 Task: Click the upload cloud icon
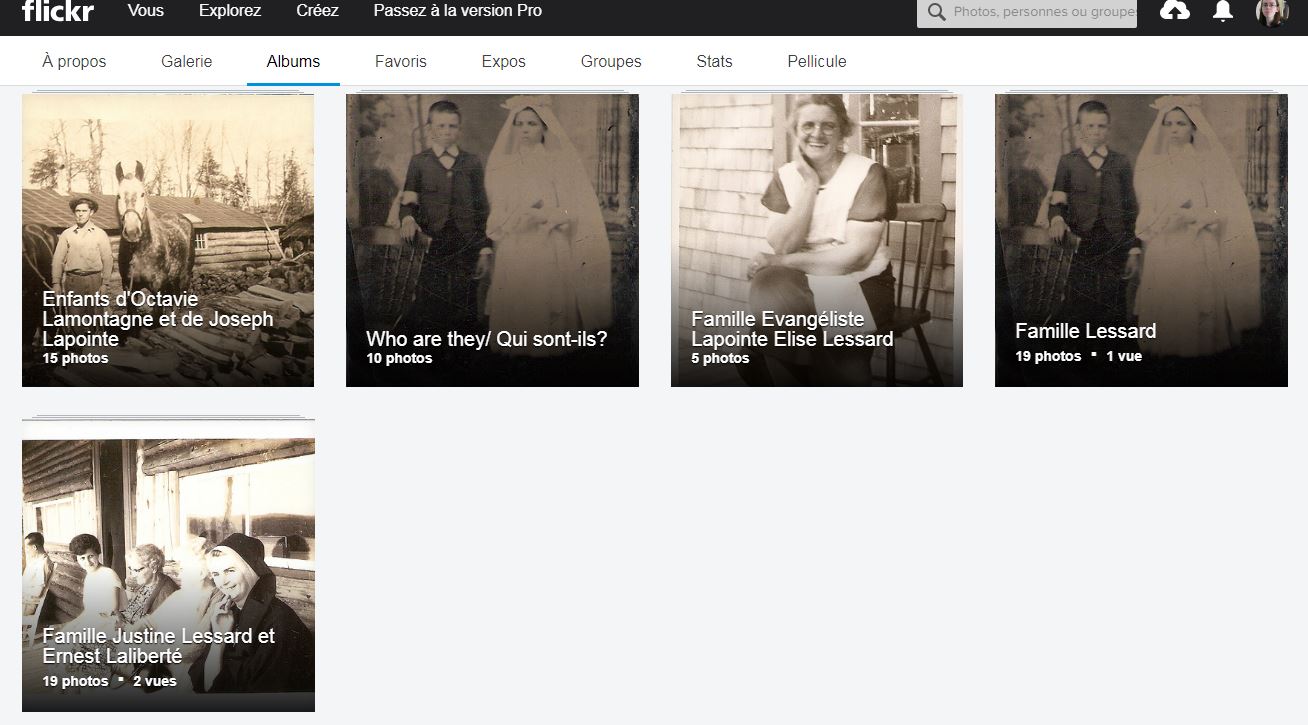pos(1174,11)
